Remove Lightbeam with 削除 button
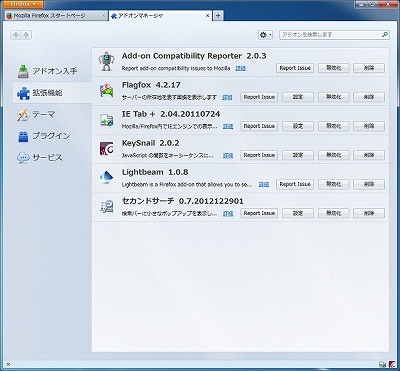Screen dimensions: 400x371 [x=369, y=184]
